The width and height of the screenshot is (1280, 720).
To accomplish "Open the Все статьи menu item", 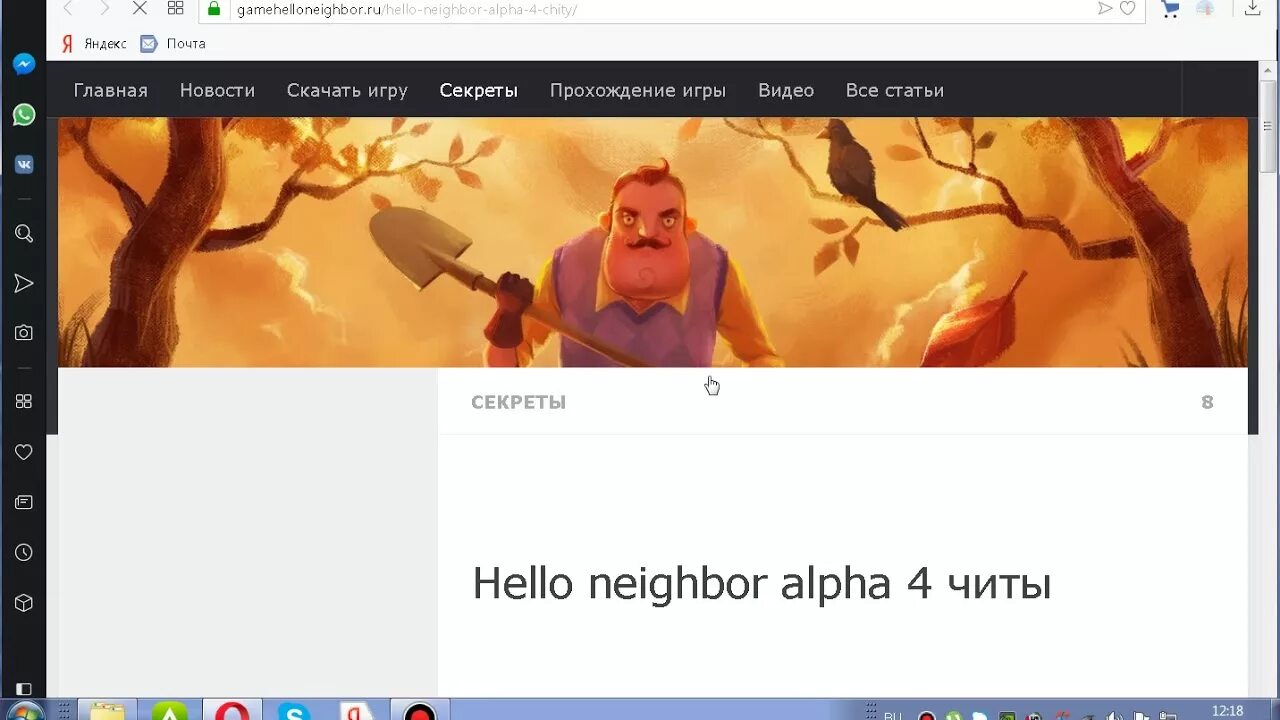I will [895, 90].
